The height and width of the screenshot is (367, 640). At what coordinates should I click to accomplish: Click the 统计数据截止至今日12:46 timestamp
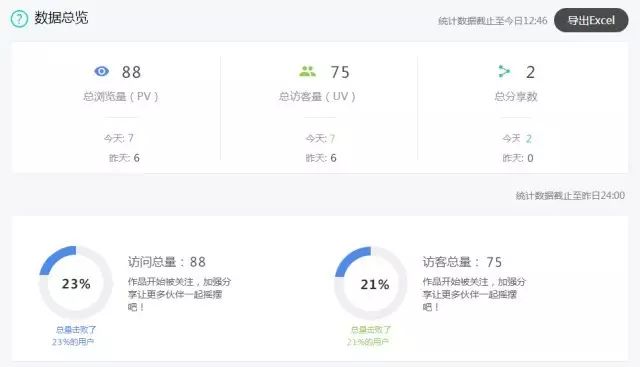(x=493, y=20)
